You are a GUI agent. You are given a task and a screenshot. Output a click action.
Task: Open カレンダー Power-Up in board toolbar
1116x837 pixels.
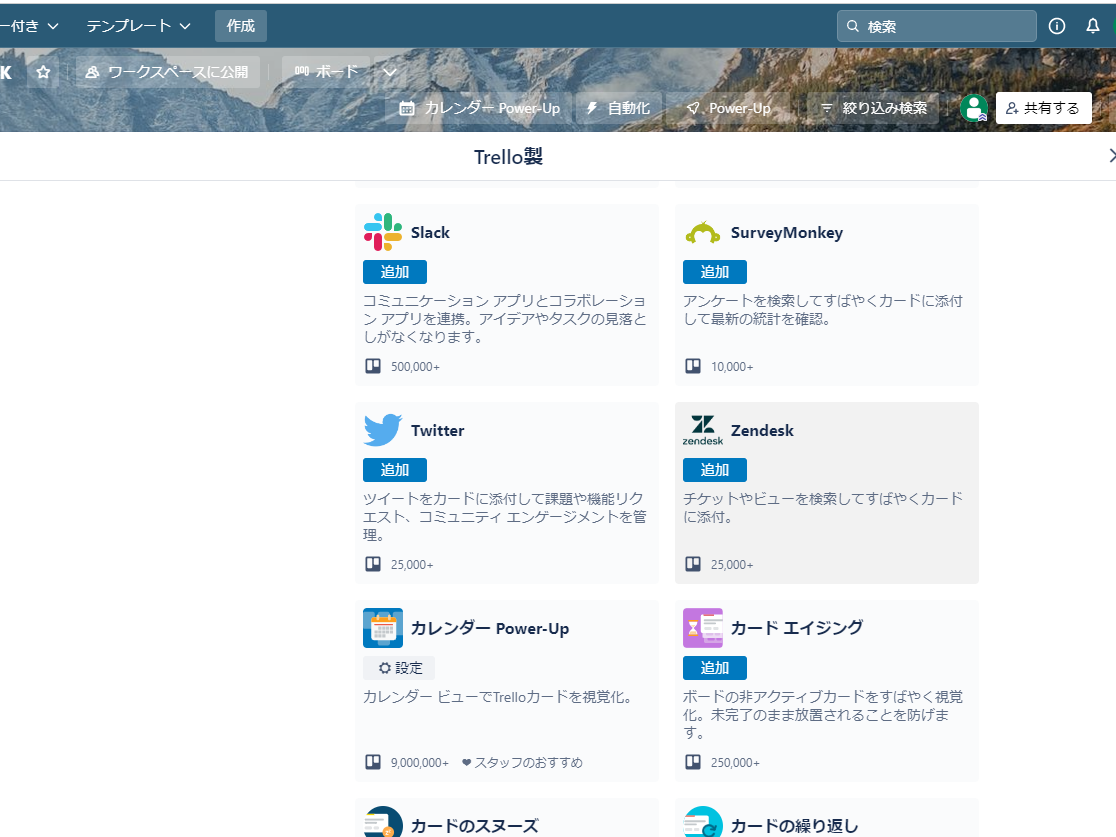(480, 108)
